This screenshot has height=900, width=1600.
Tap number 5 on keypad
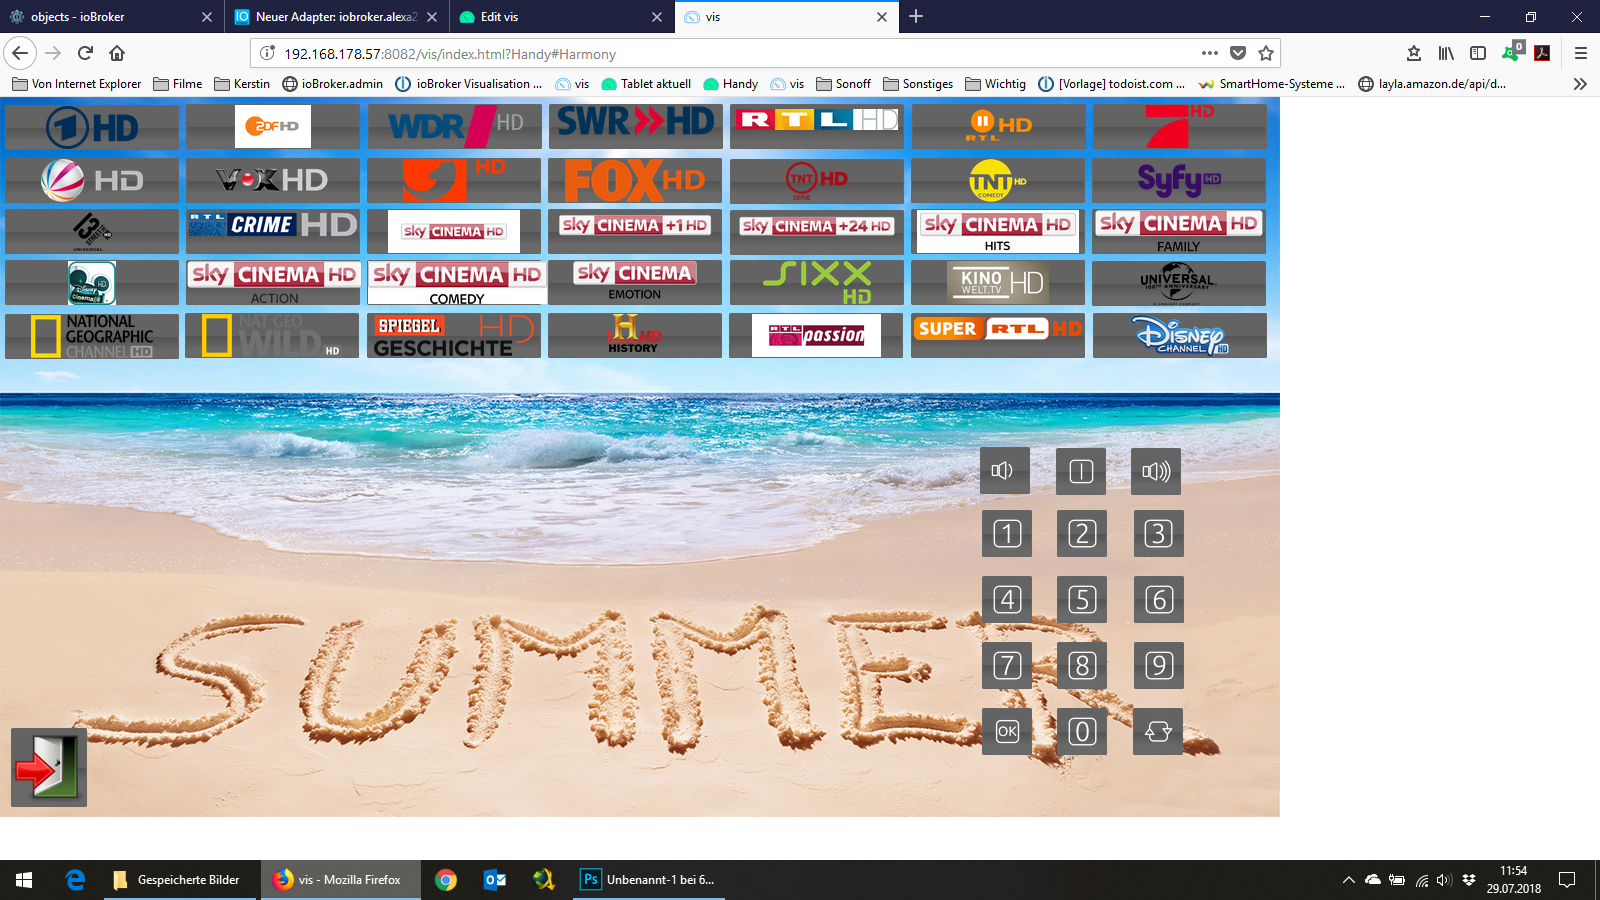[1082, 600]
